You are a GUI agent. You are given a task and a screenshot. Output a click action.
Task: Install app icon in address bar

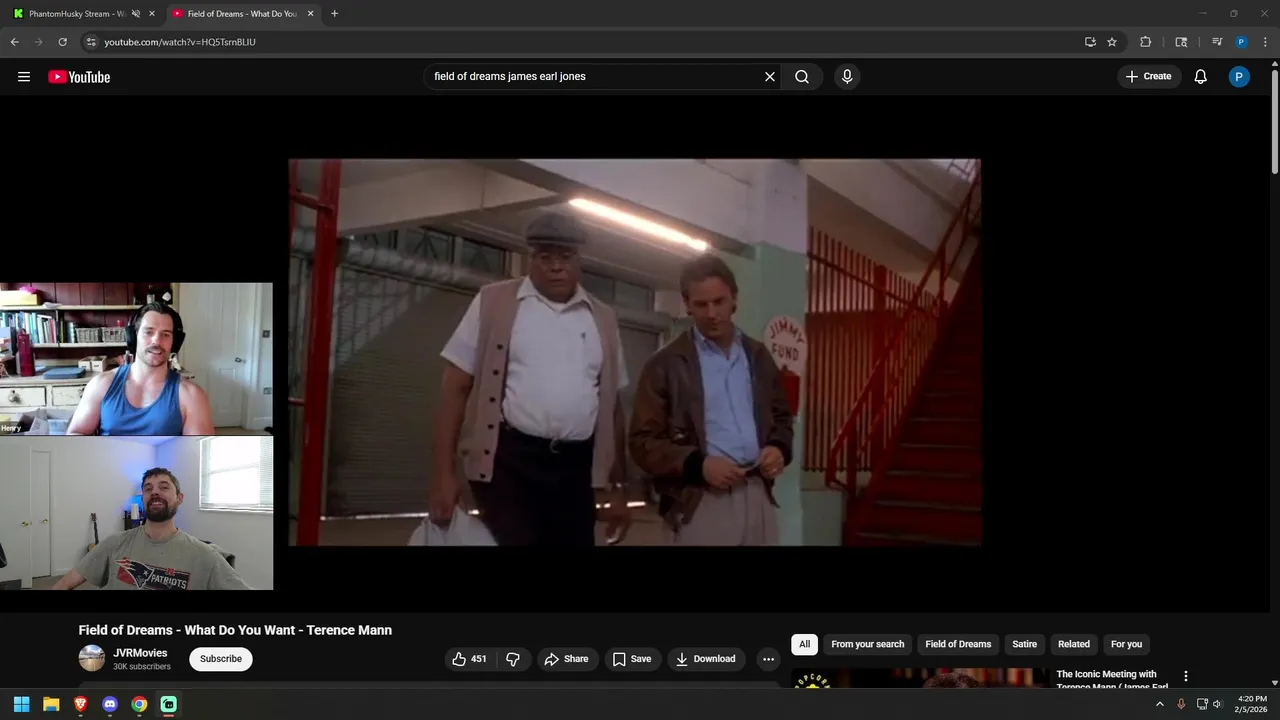pos(1090,42)
